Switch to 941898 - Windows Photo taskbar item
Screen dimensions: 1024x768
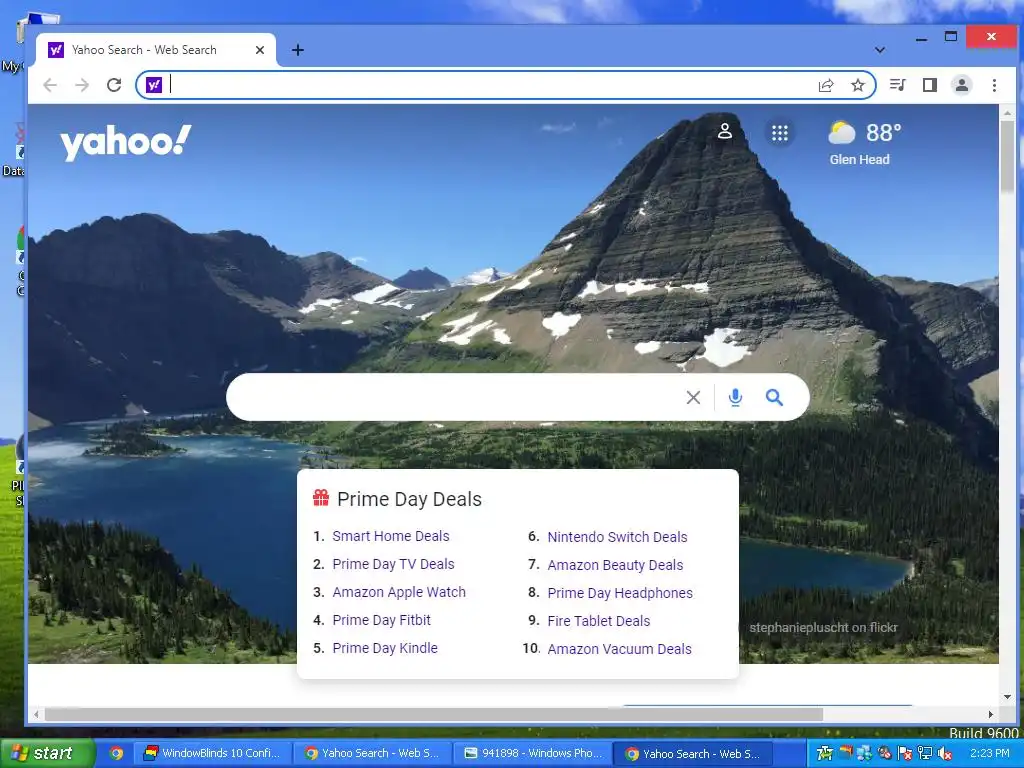pos(533,753)
